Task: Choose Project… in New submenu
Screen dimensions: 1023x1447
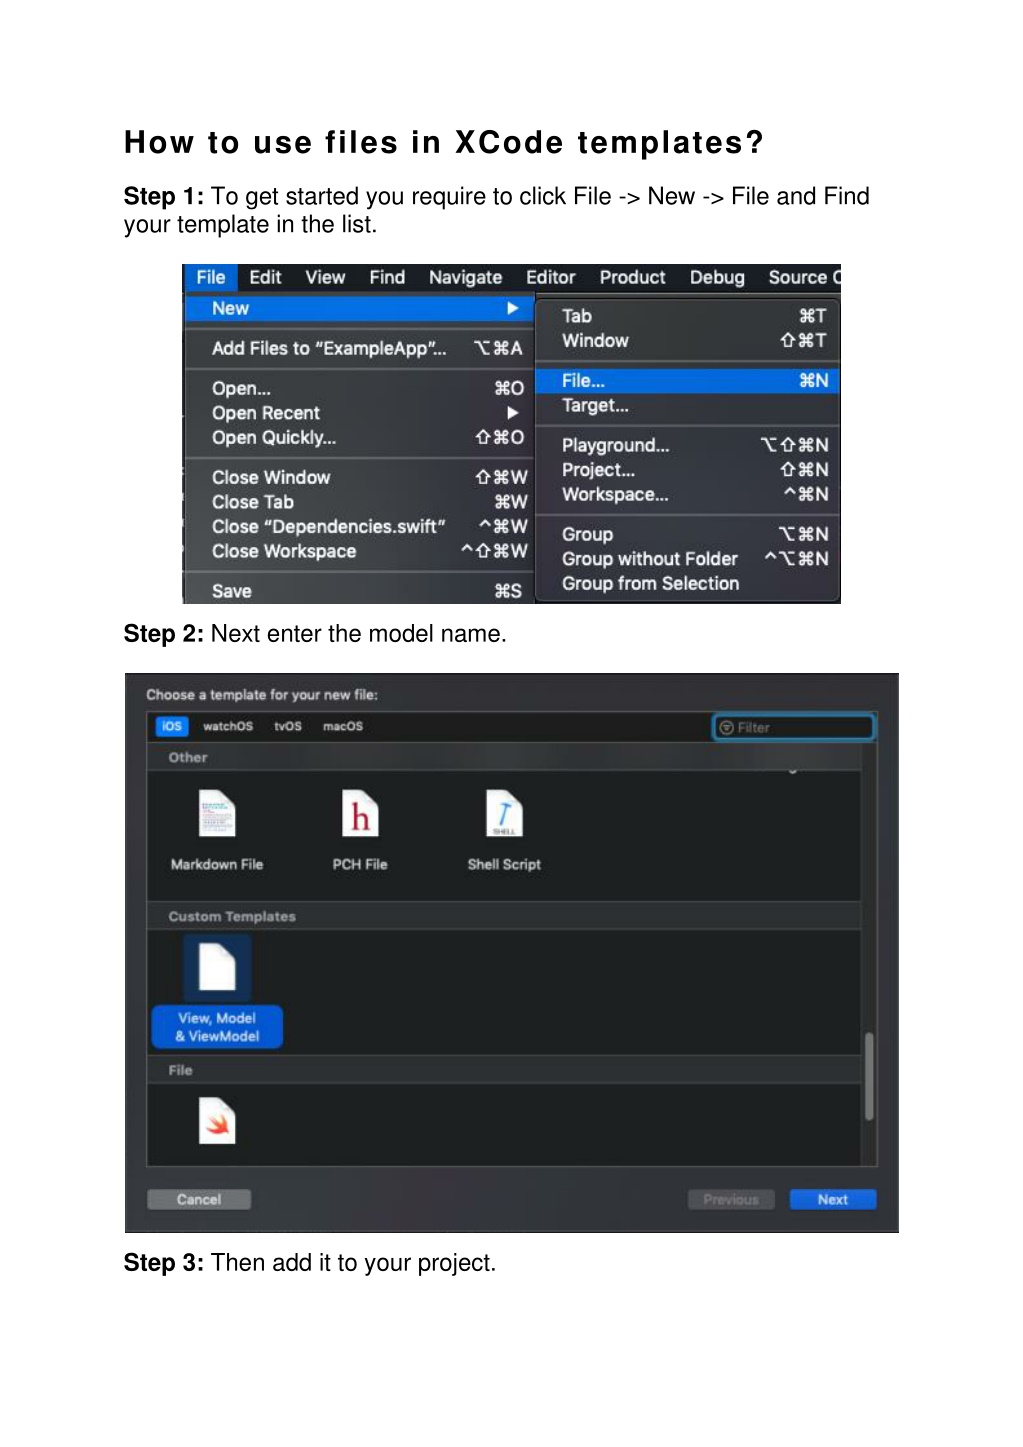Action: (687, 470)
